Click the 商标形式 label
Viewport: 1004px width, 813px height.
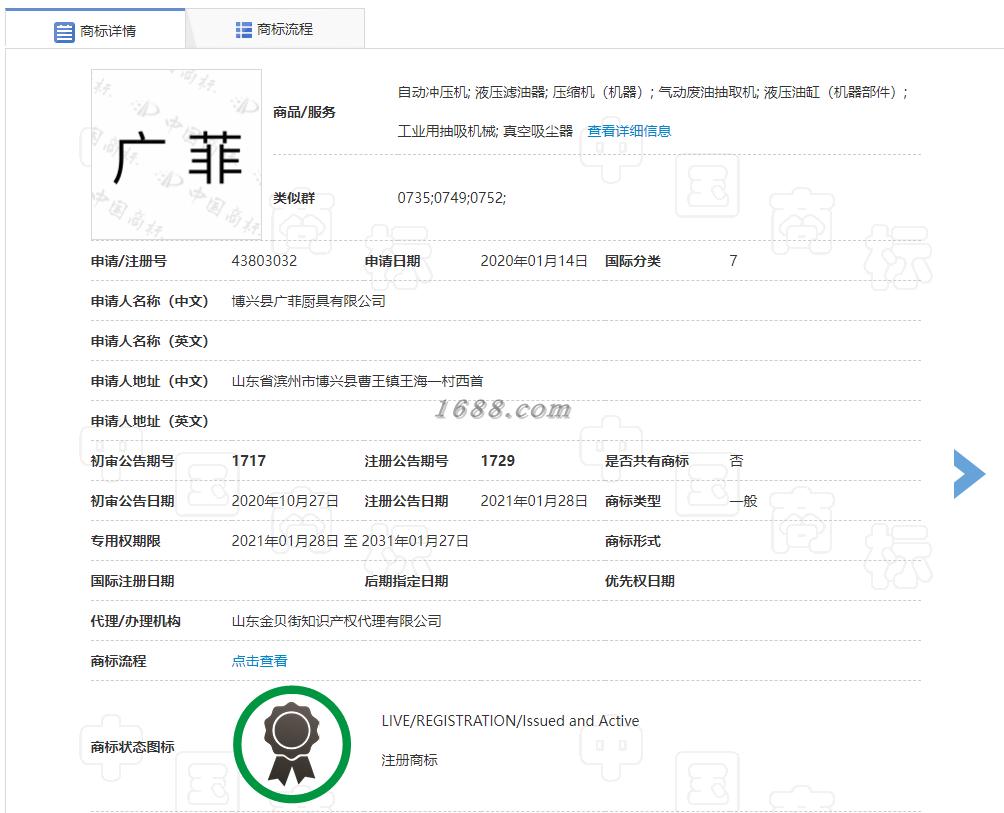(633, 541)
